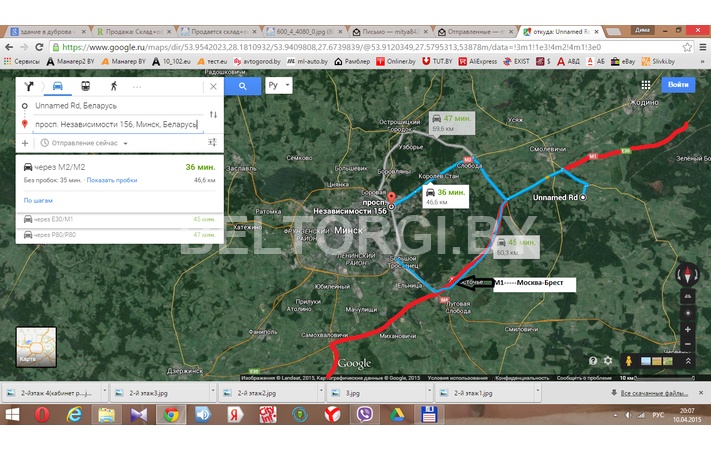The width and height of the screenshot is (711, 450).
Task: Switch to the Отправленные mail tab
Action: pos(476,32)
